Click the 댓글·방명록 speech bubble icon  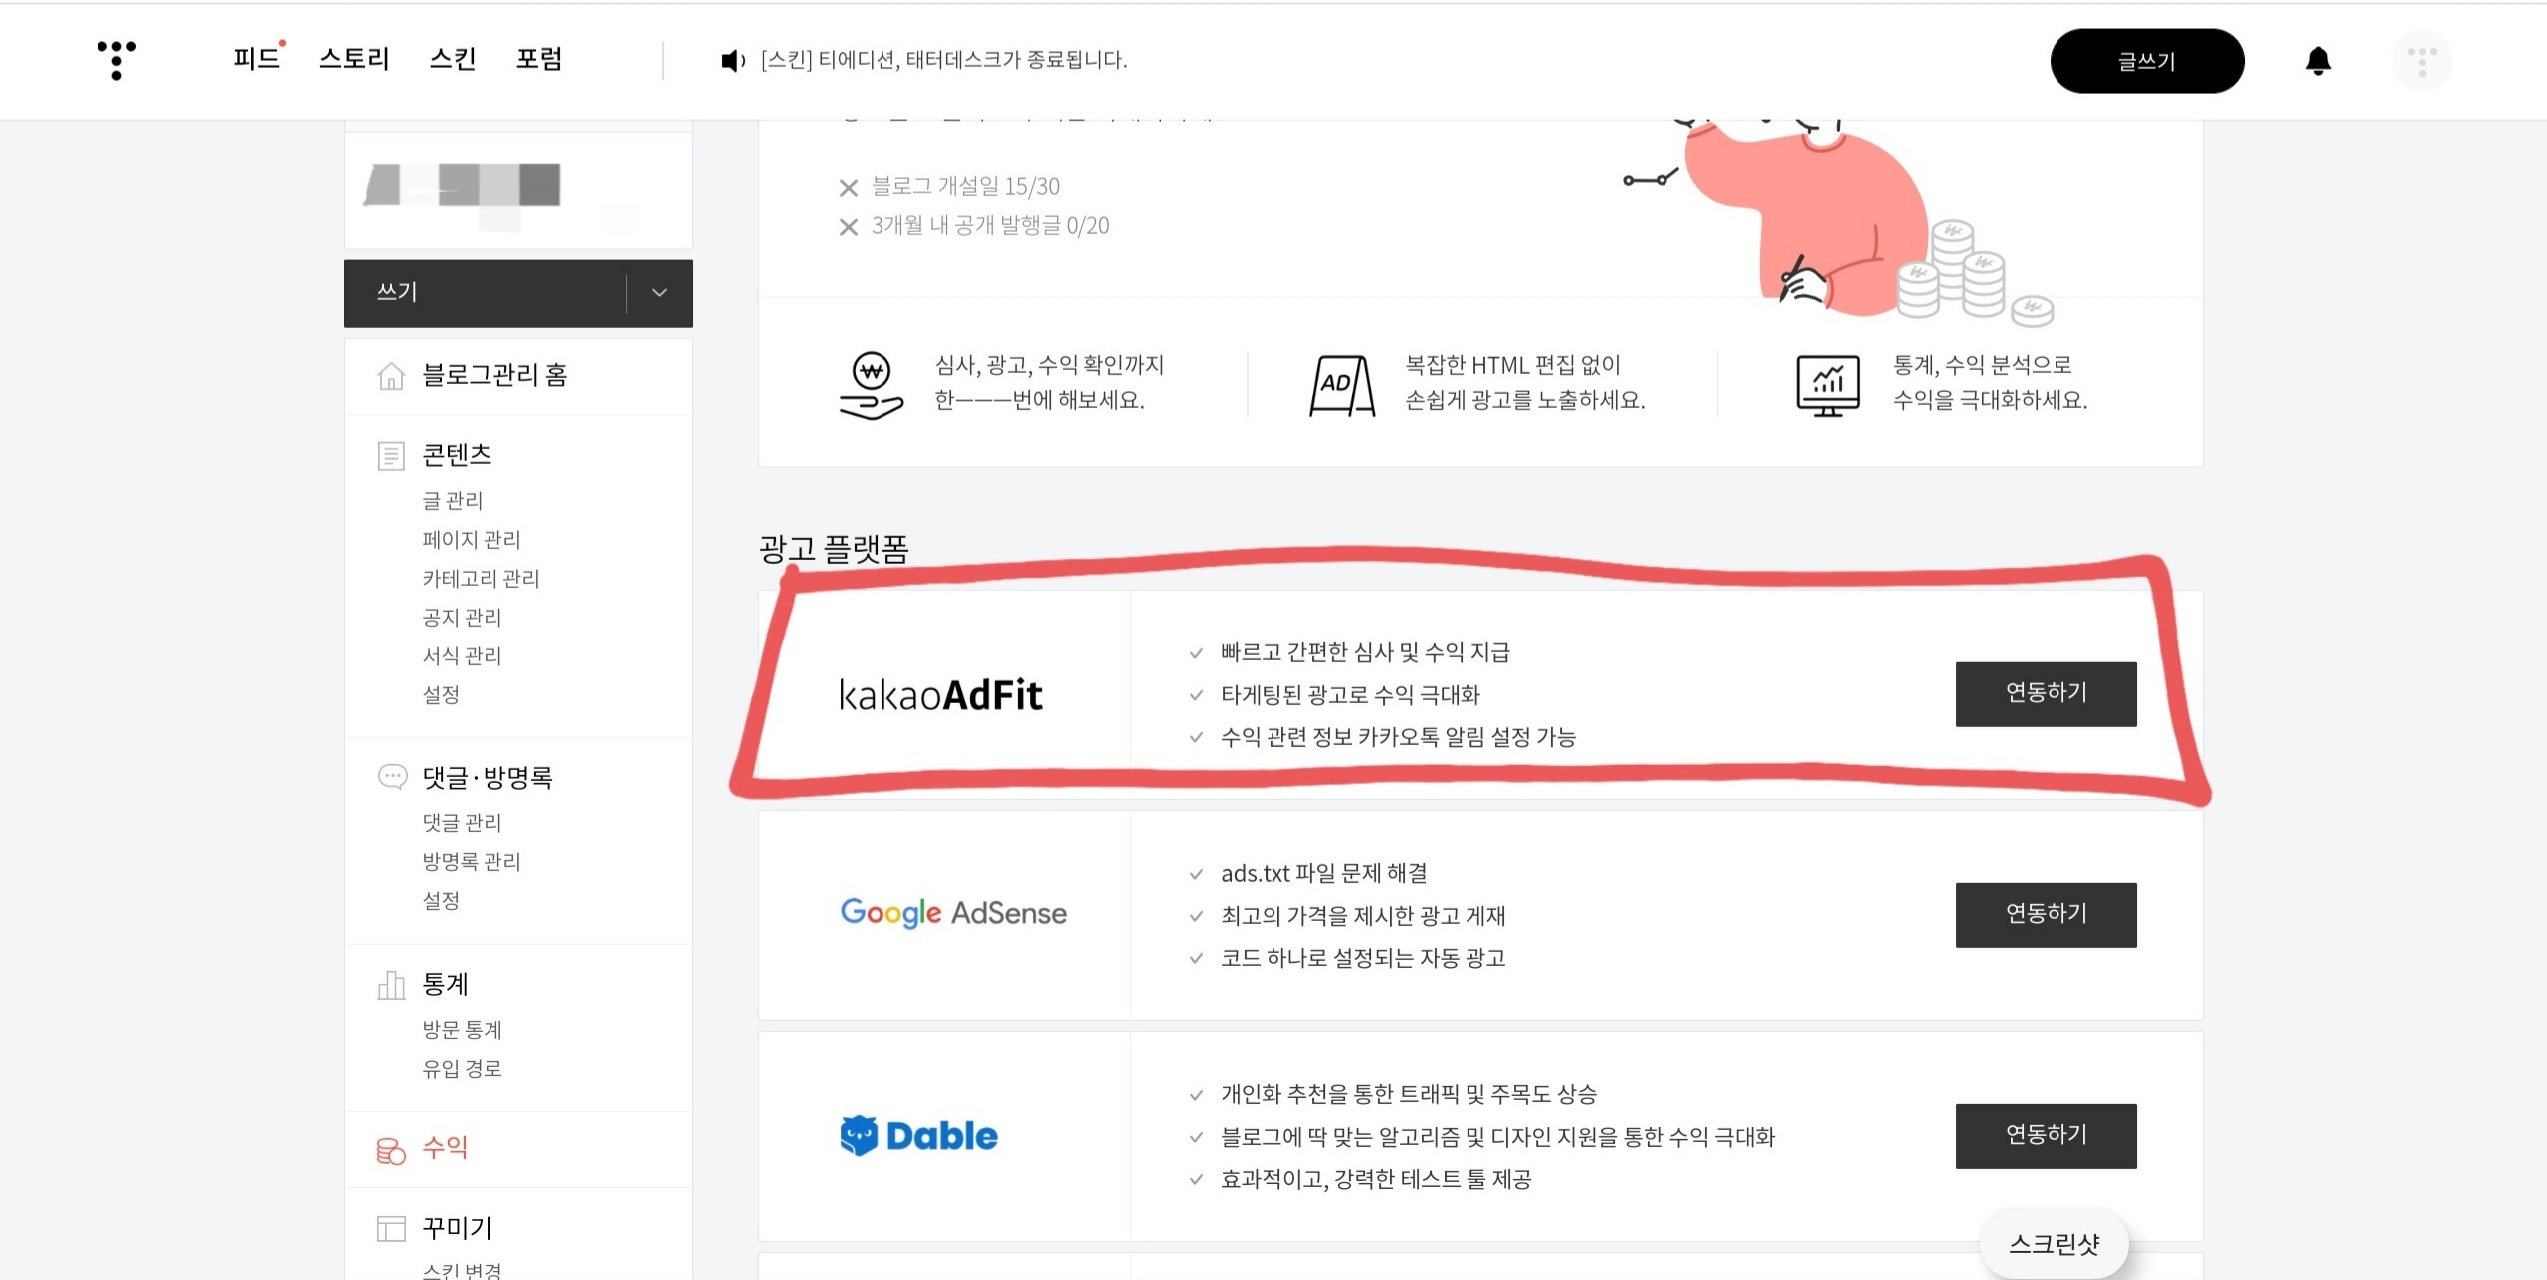(392, 776)
